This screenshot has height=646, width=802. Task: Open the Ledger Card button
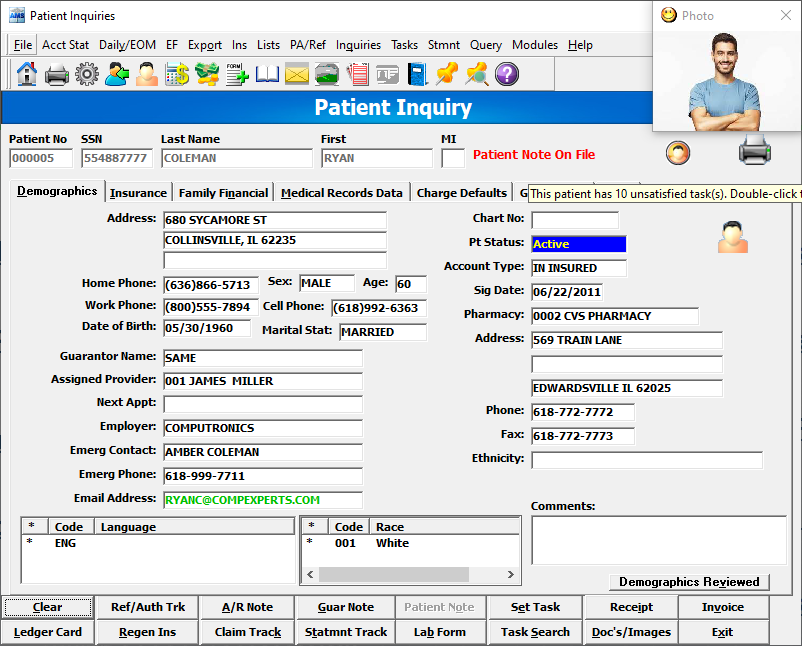coord(48,632)
